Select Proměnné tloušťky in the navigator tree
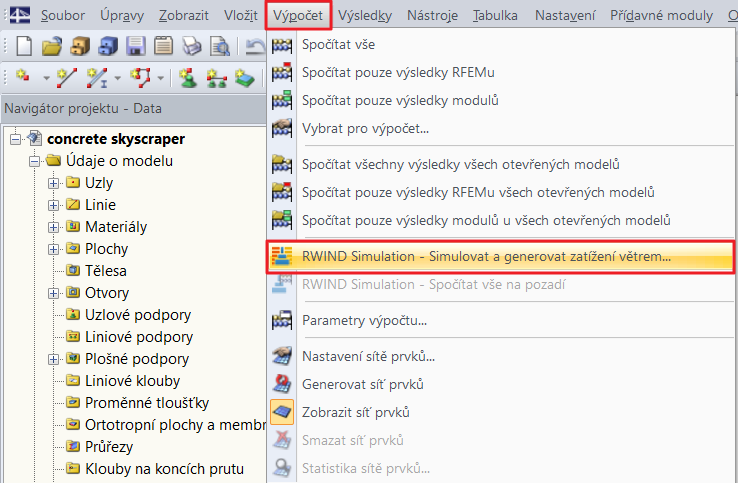The width and height of the screenshot is (738, 483). click(x=147, y=403)
